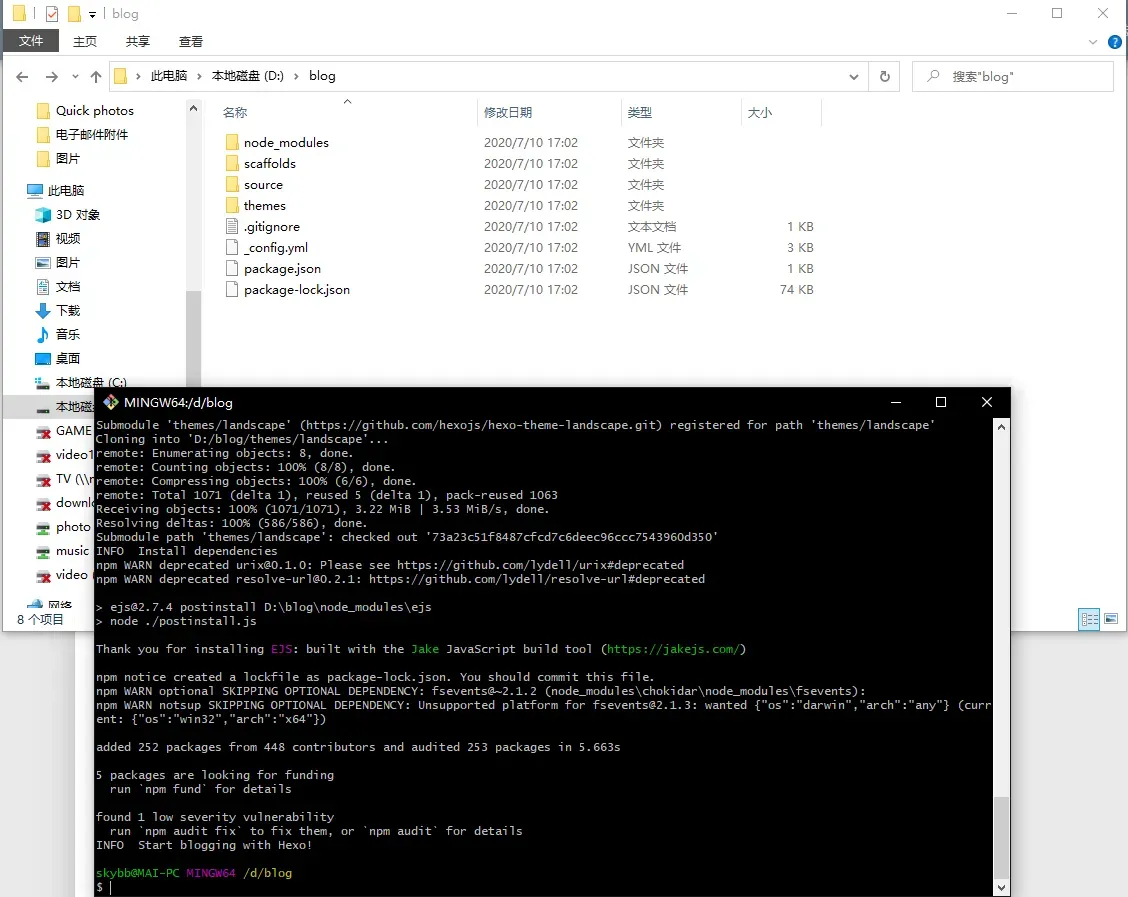The height and width of the screenshot is (897, 1128).
Task: Select the package.json file icon
Action: [232, 268]
